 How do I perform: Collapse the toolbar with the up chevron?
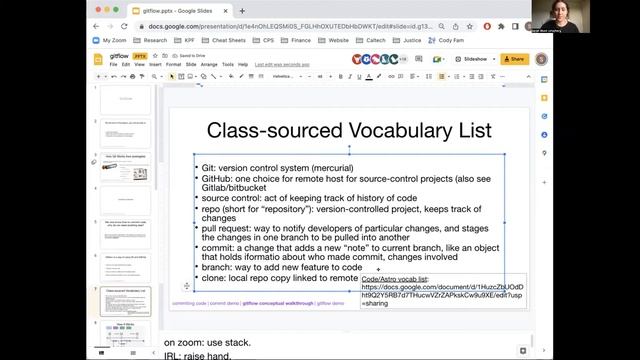[x=529, y=76]
